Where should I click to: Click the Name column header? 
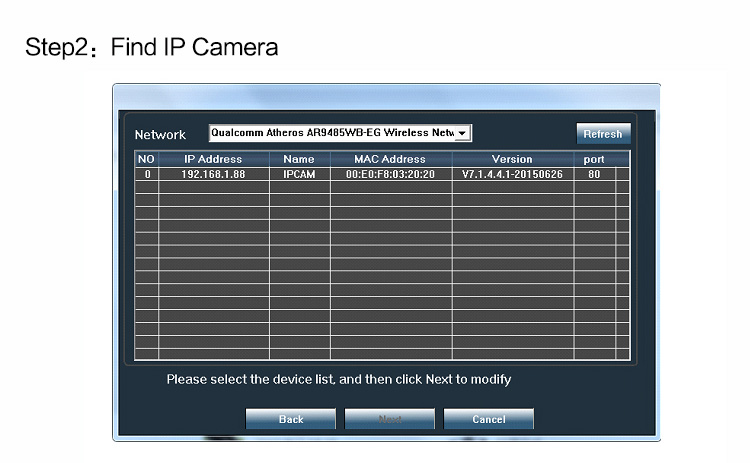[299, 159]
